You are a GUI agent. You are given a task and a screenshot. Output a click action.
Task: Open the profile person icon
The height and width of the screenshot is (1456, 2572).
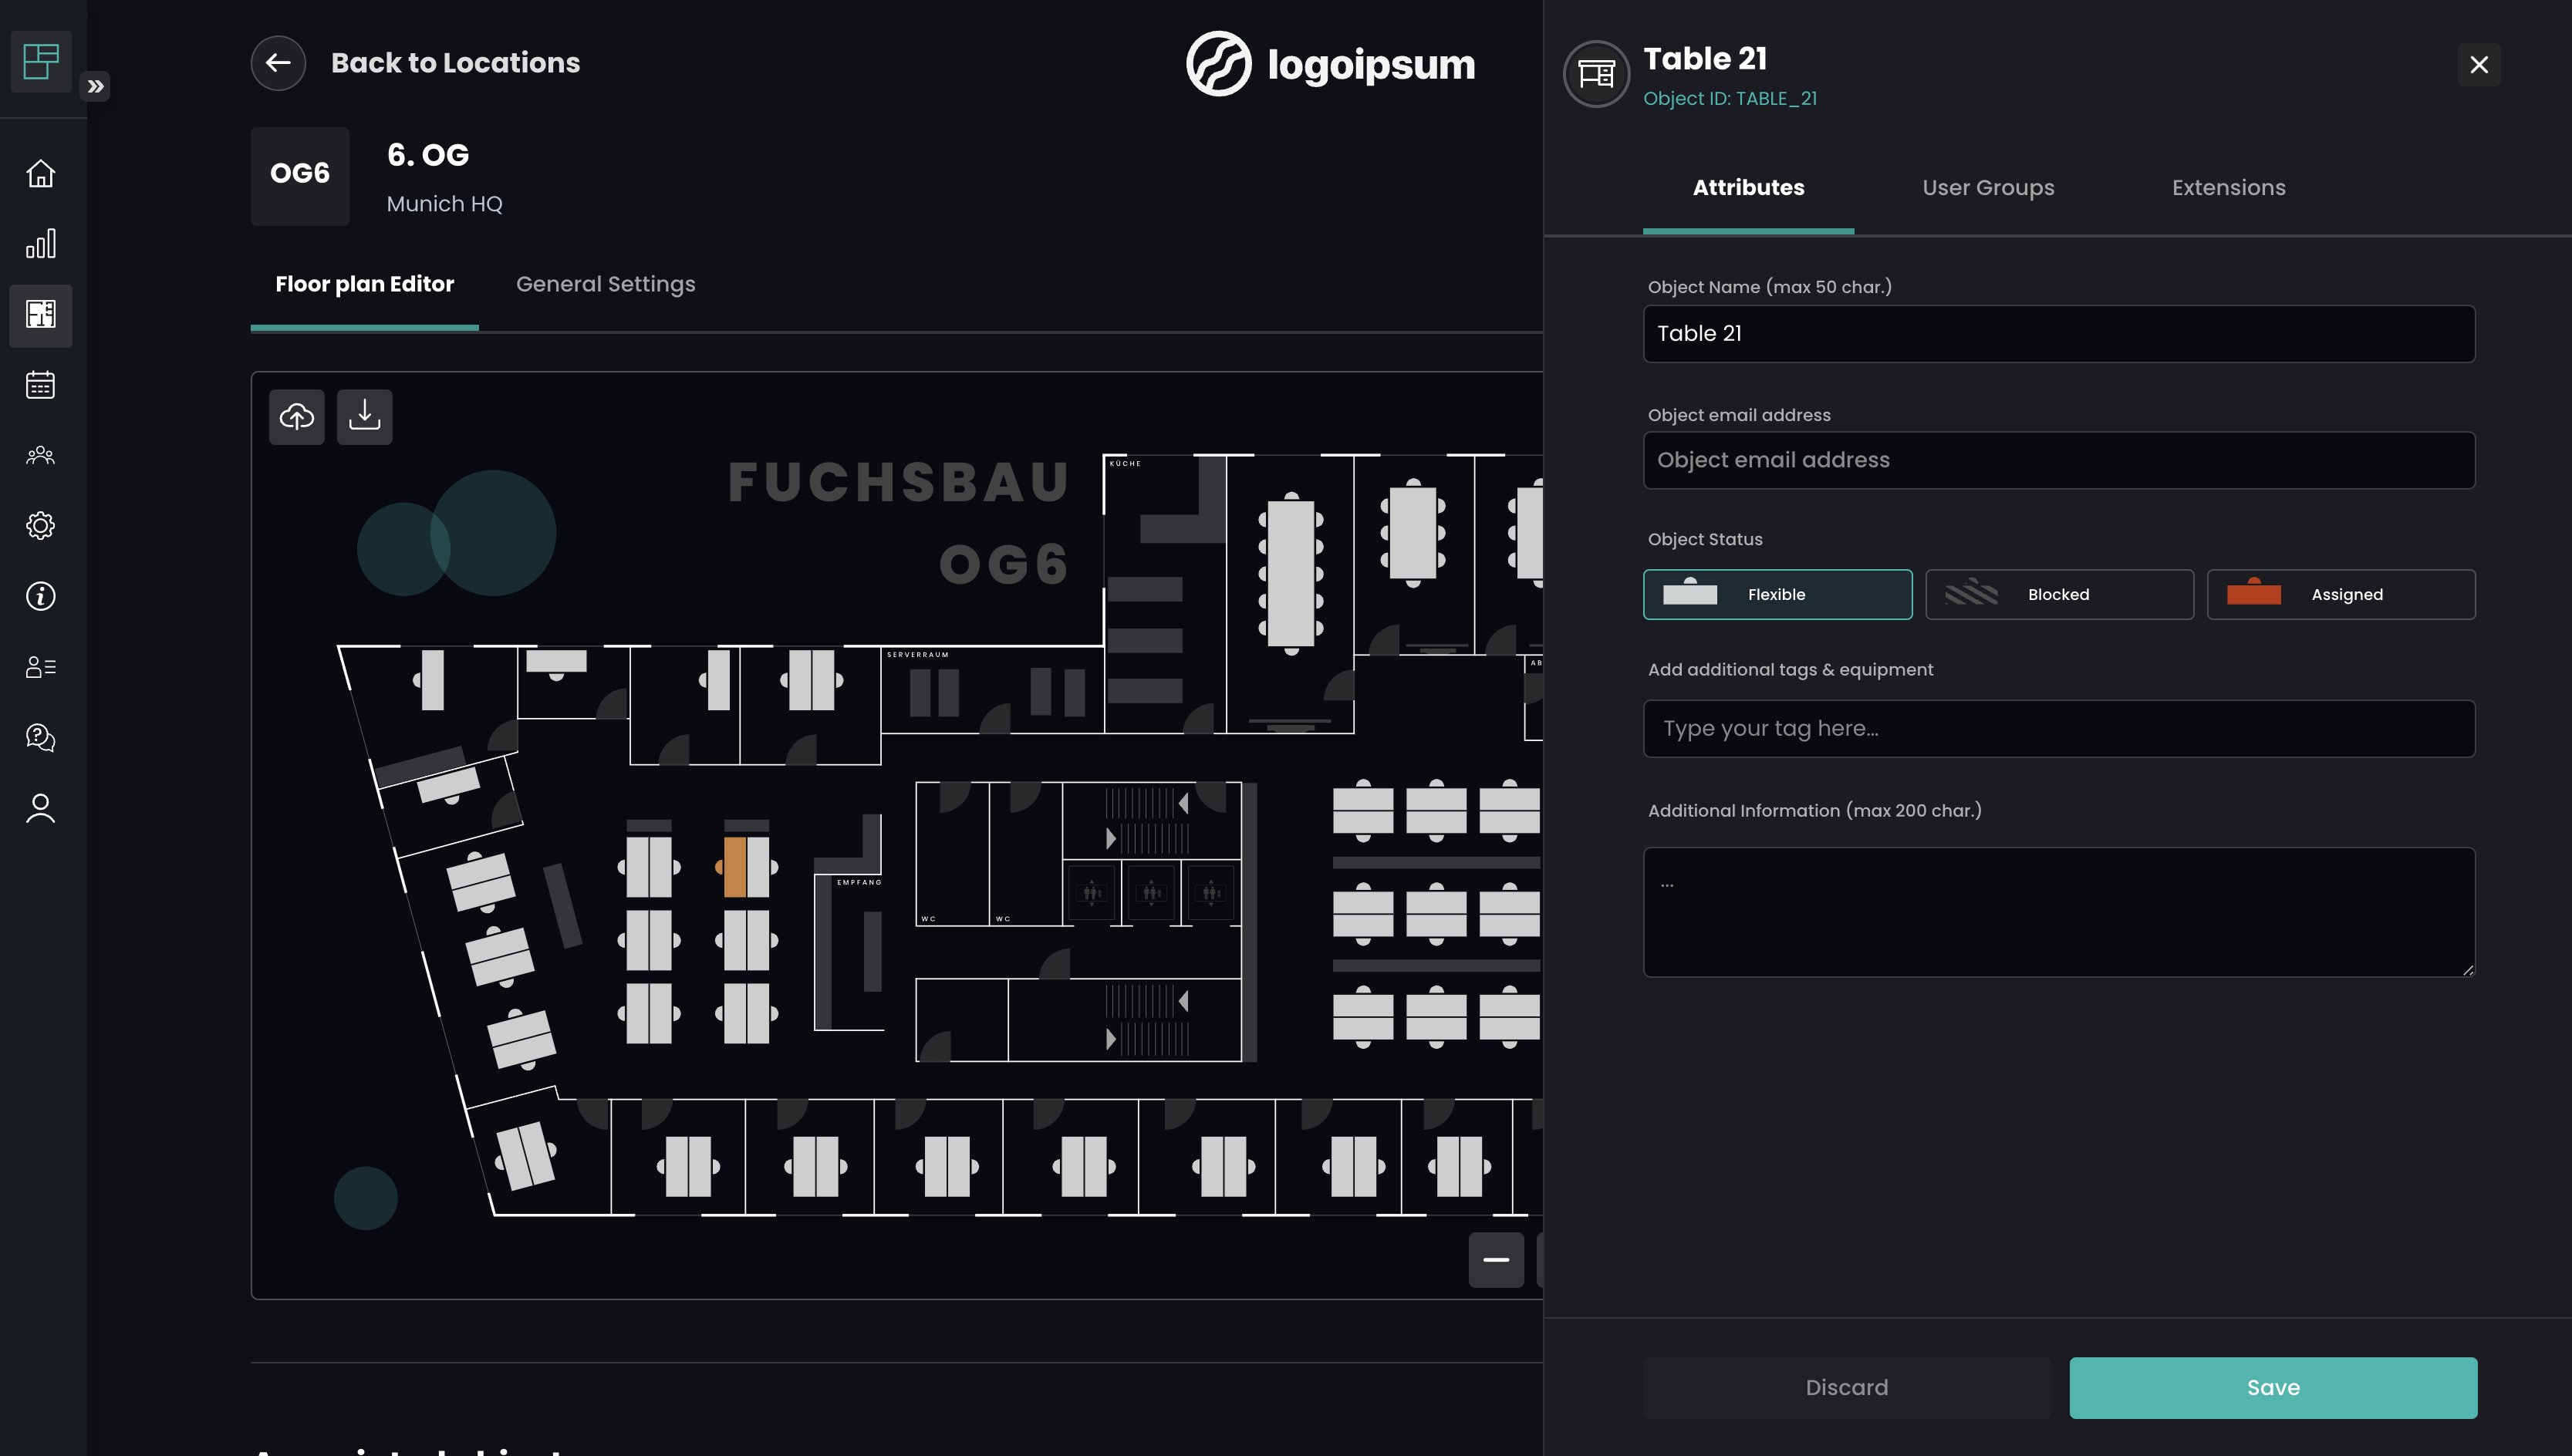coord(40,808)
